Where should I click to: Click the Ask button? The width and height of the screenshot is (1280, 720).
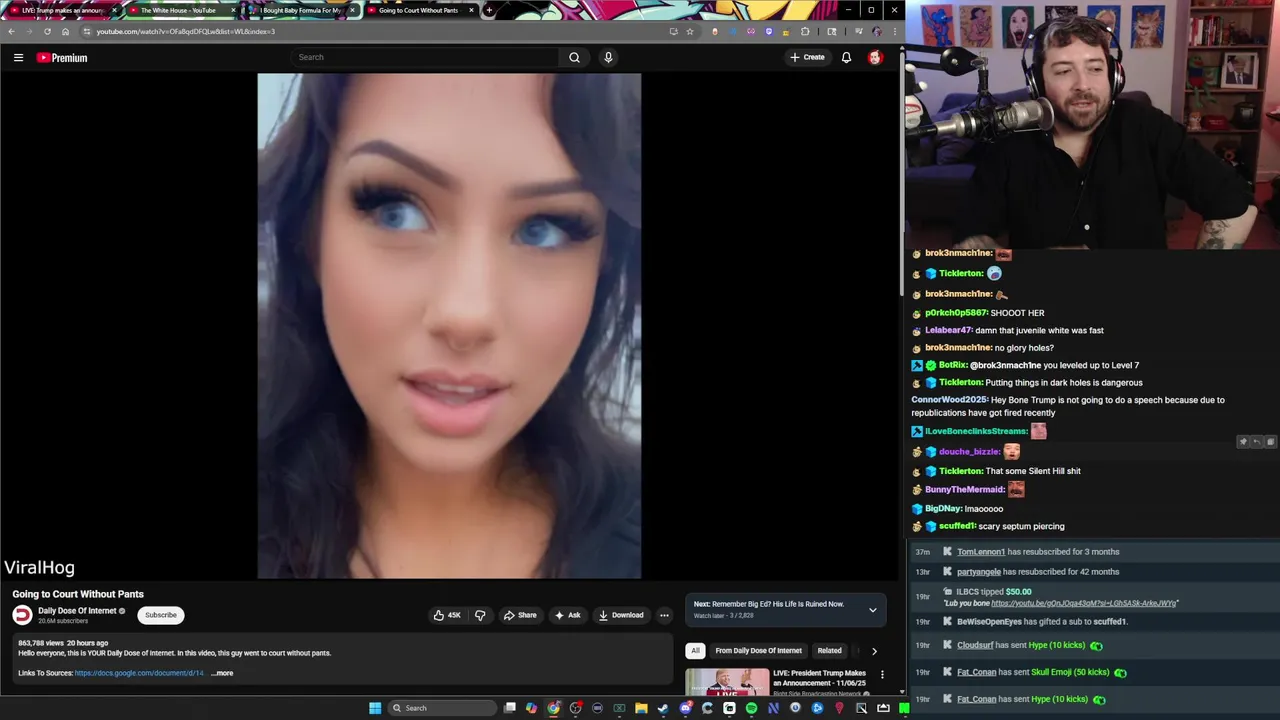tap(567, 615)
